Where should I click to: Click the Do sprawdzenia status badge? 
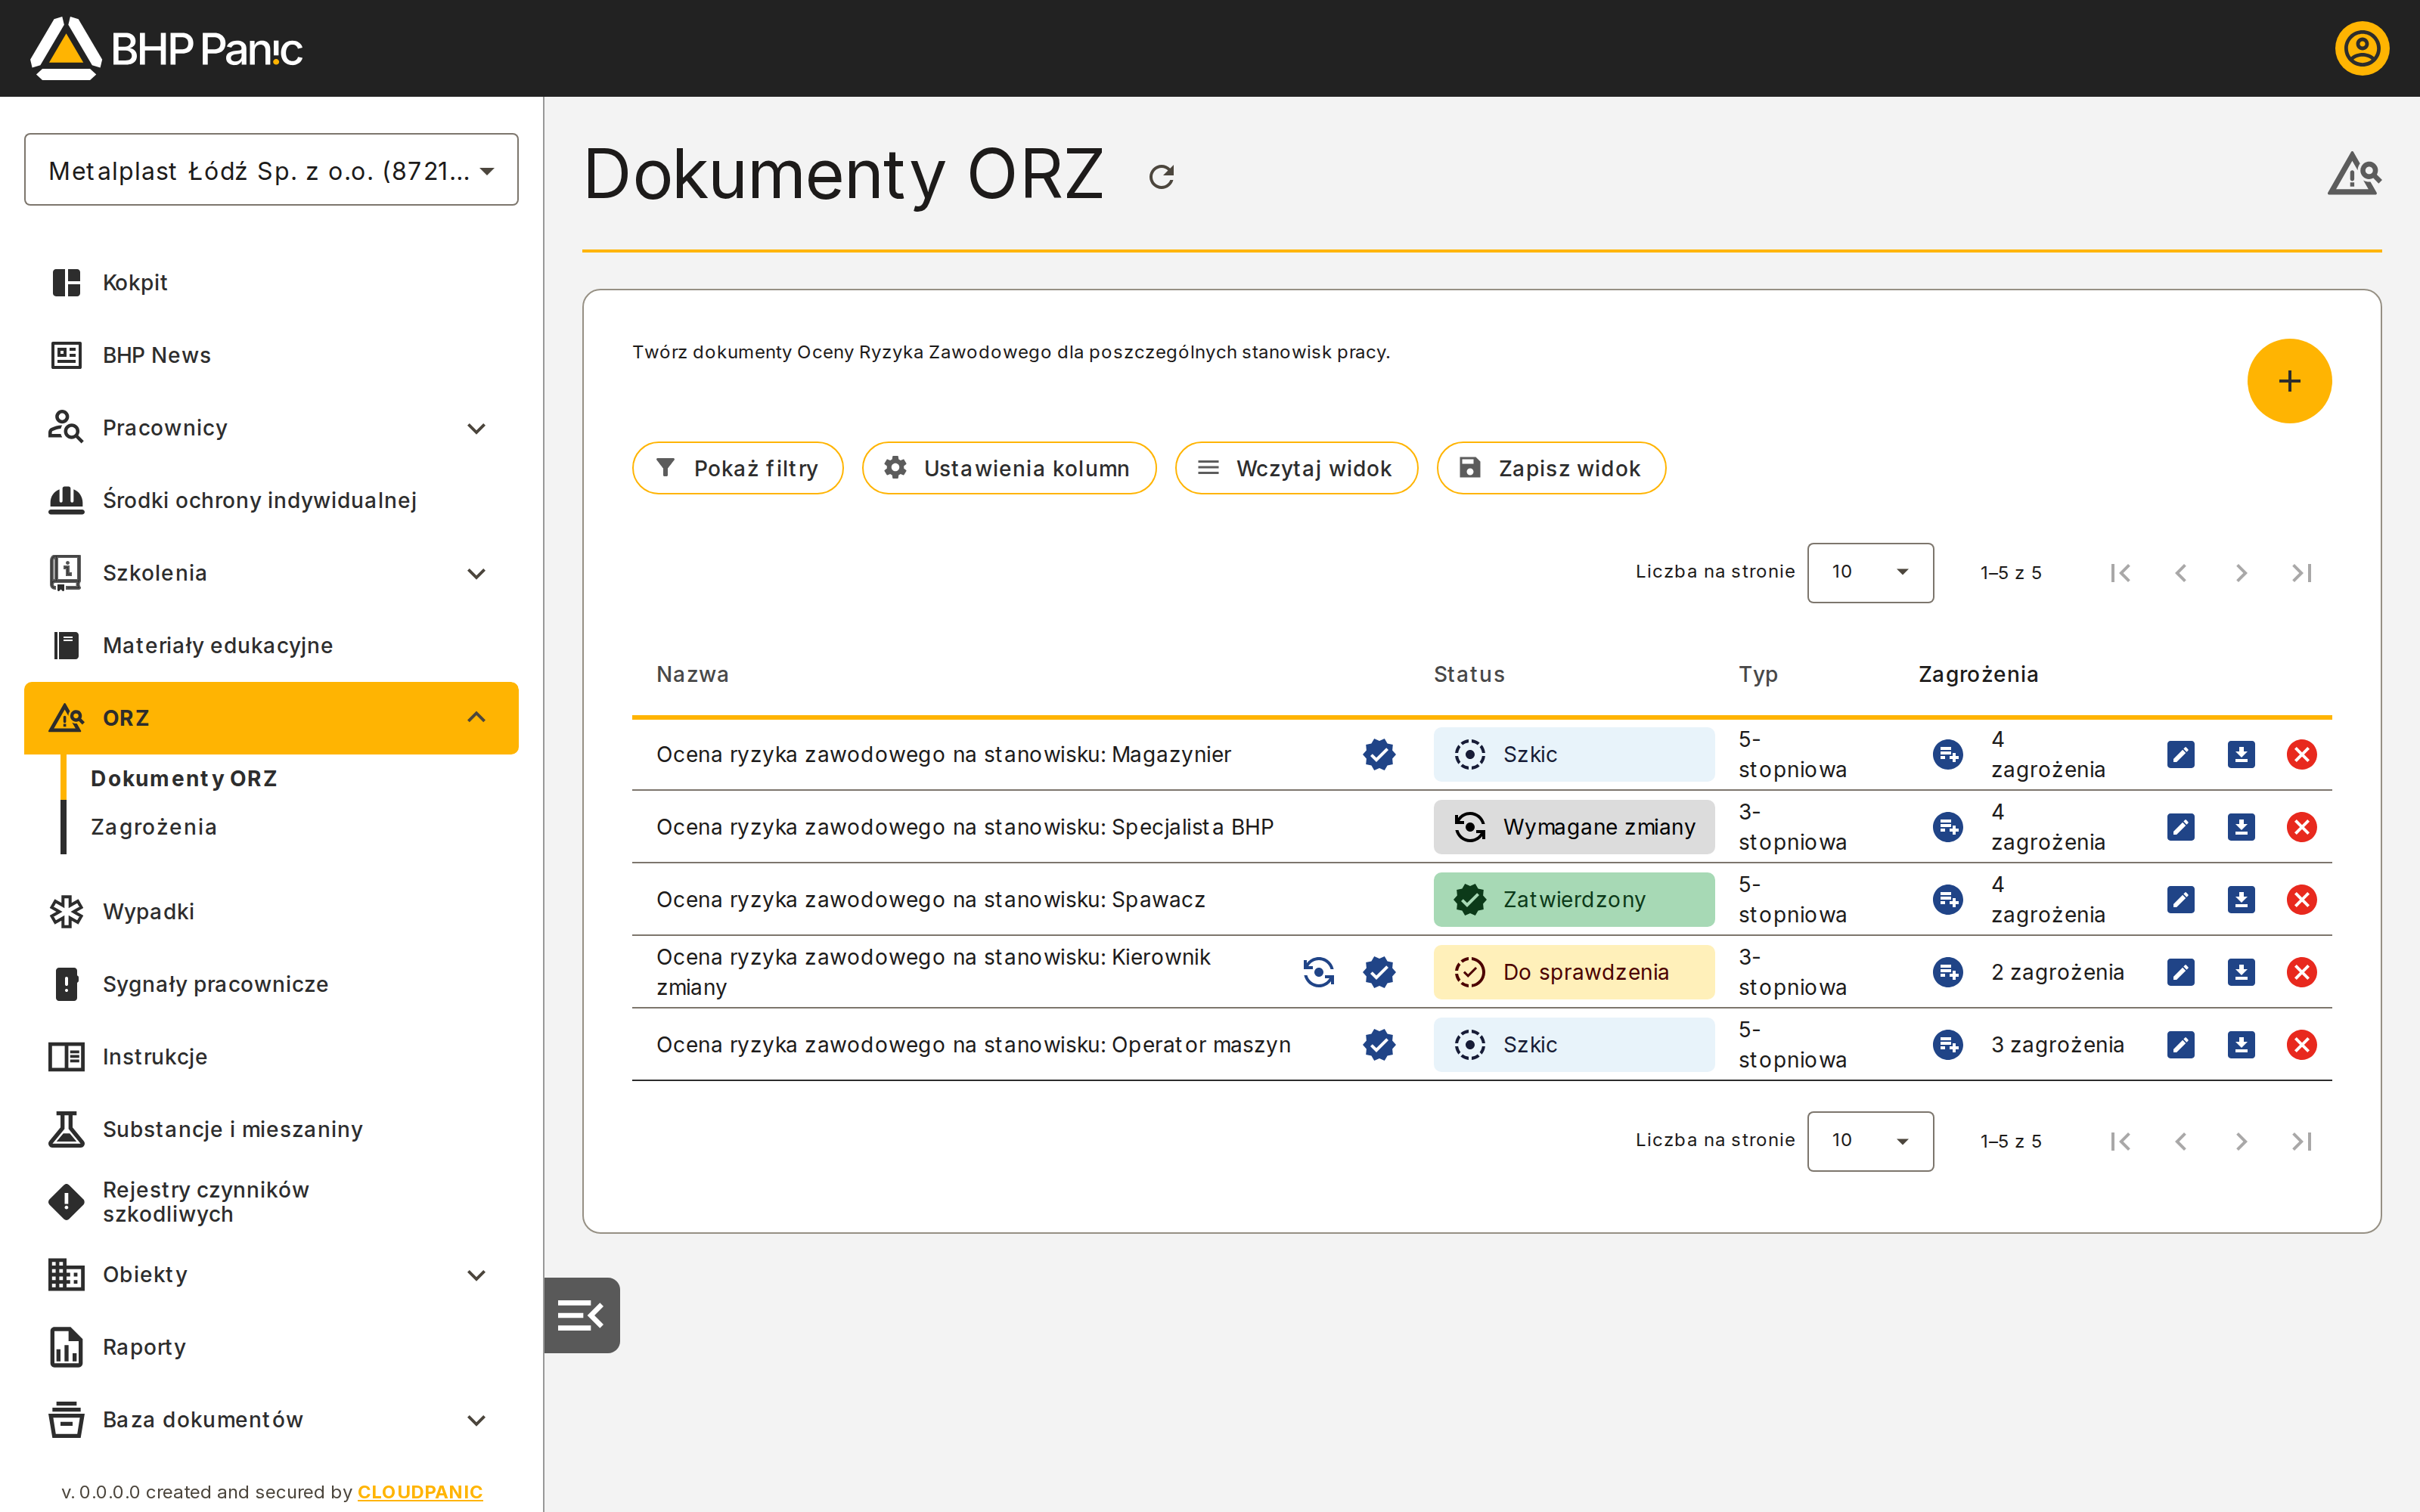tap(1573, 972)
